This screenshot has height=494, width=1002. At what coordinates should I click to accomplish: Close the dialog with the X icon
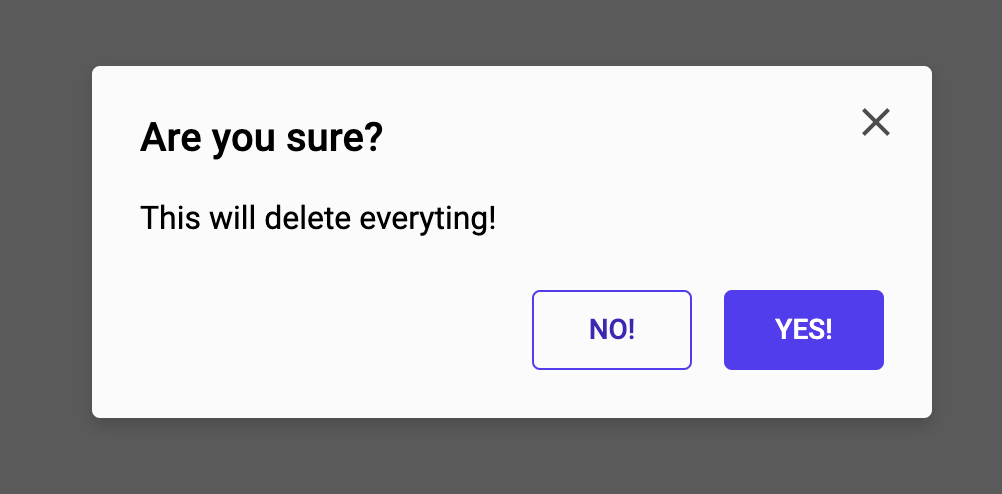(875, 122)
